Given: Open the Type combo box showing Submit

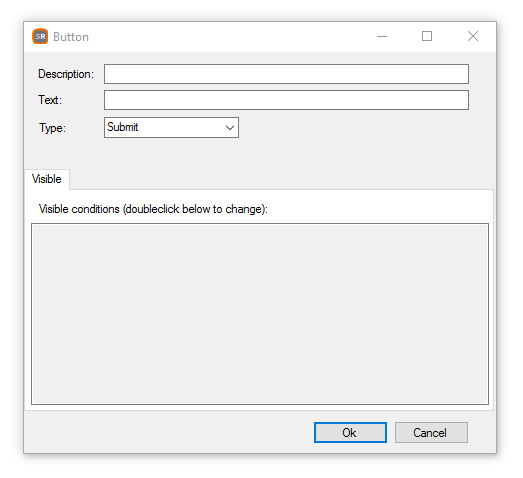Looking at the screenshot, I should pyautogui.click(x=171, y=127).
